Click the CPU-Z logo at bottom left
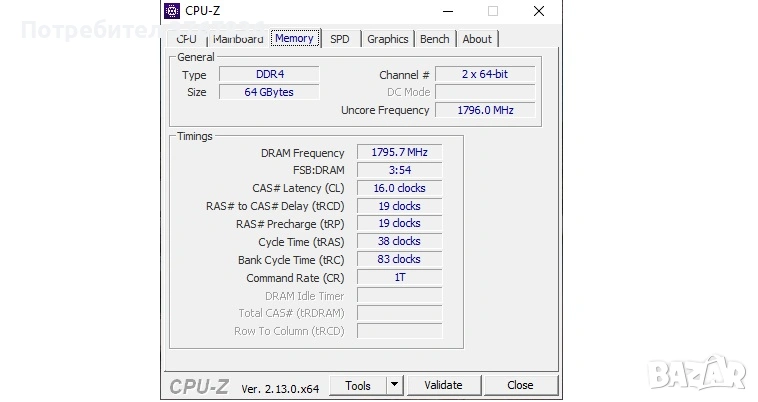This screenshot has width=758, height=402. coord(199,387)
